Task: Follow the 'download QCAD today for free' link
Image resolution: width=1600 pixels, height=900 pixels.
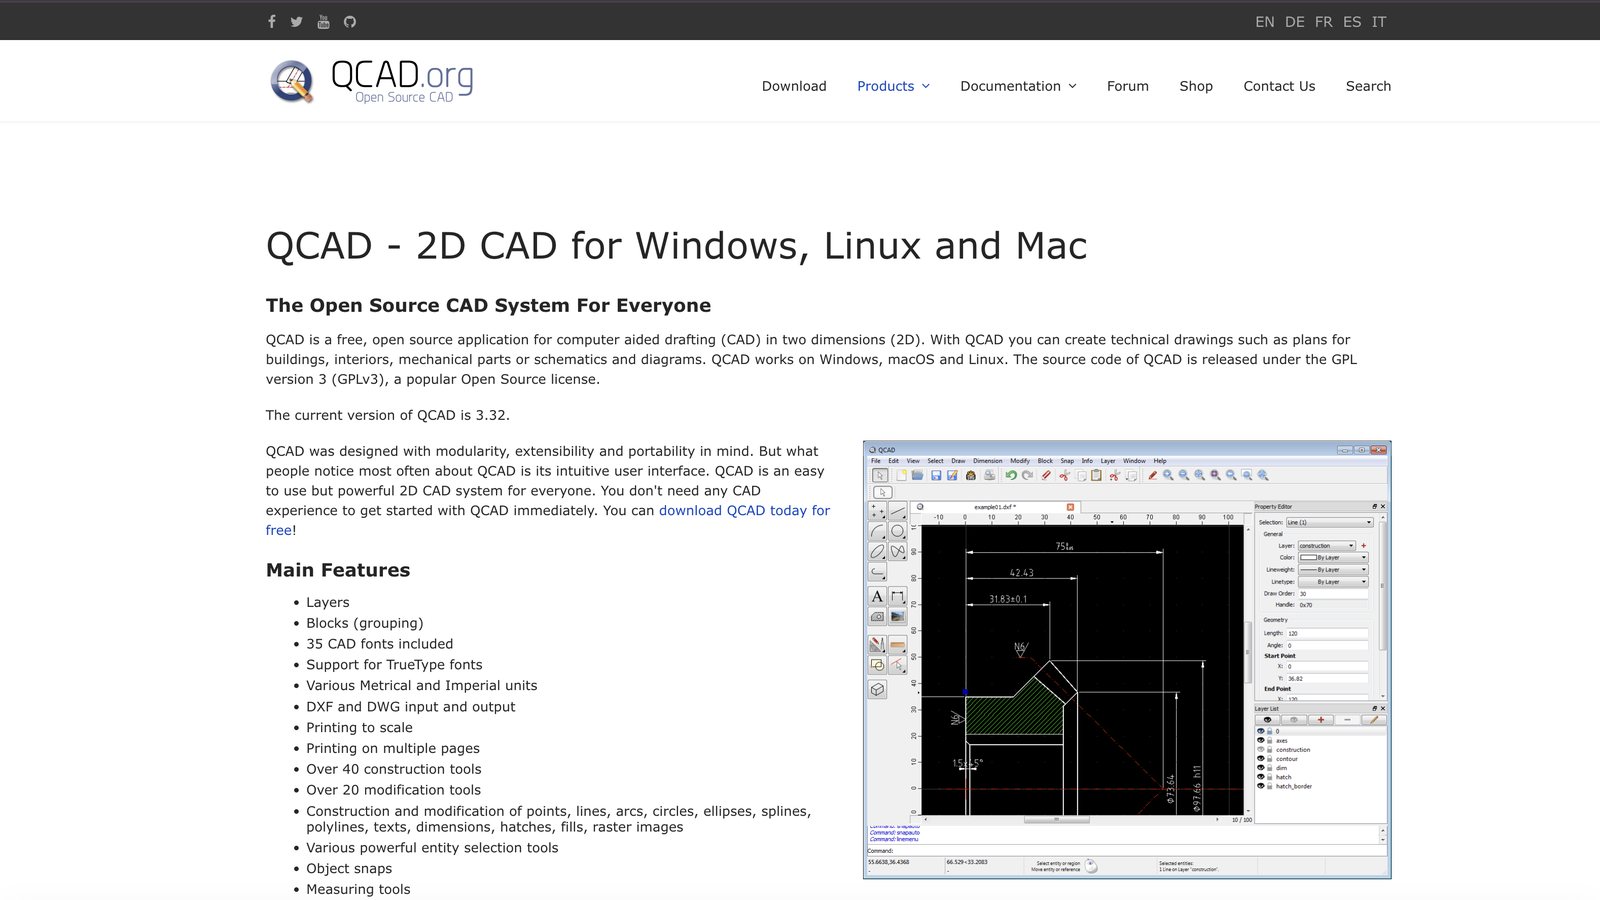Action: pos(744,510)
